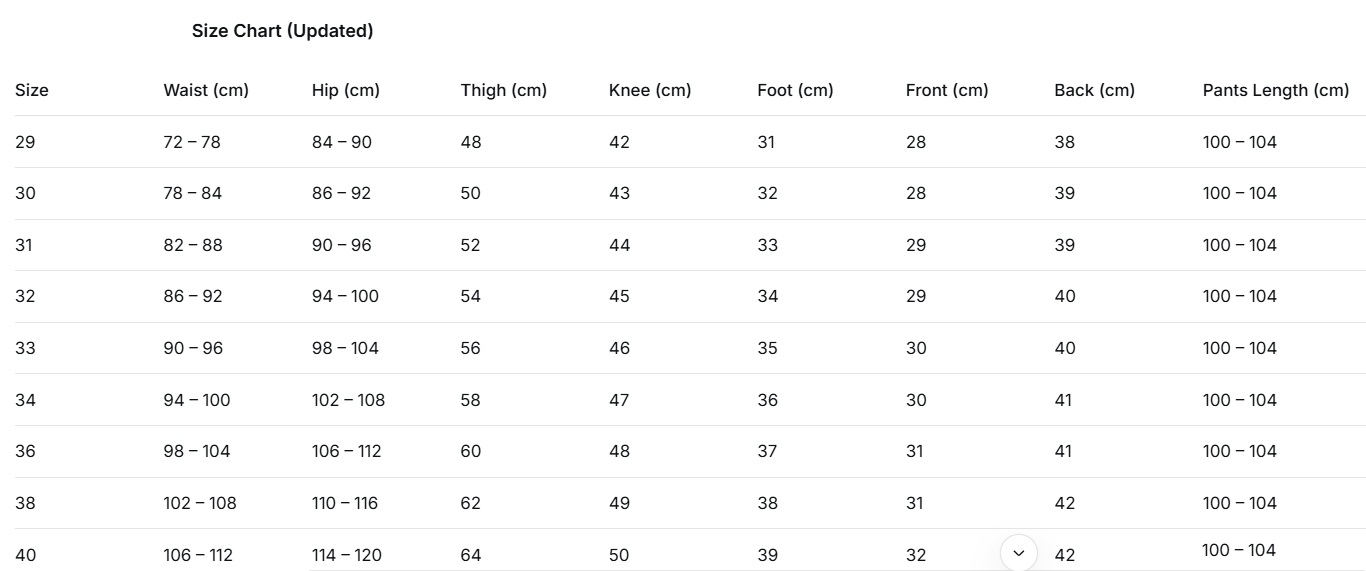Click the Size column header
This screenshot has width=1366, height=571.
click(32, 90)
